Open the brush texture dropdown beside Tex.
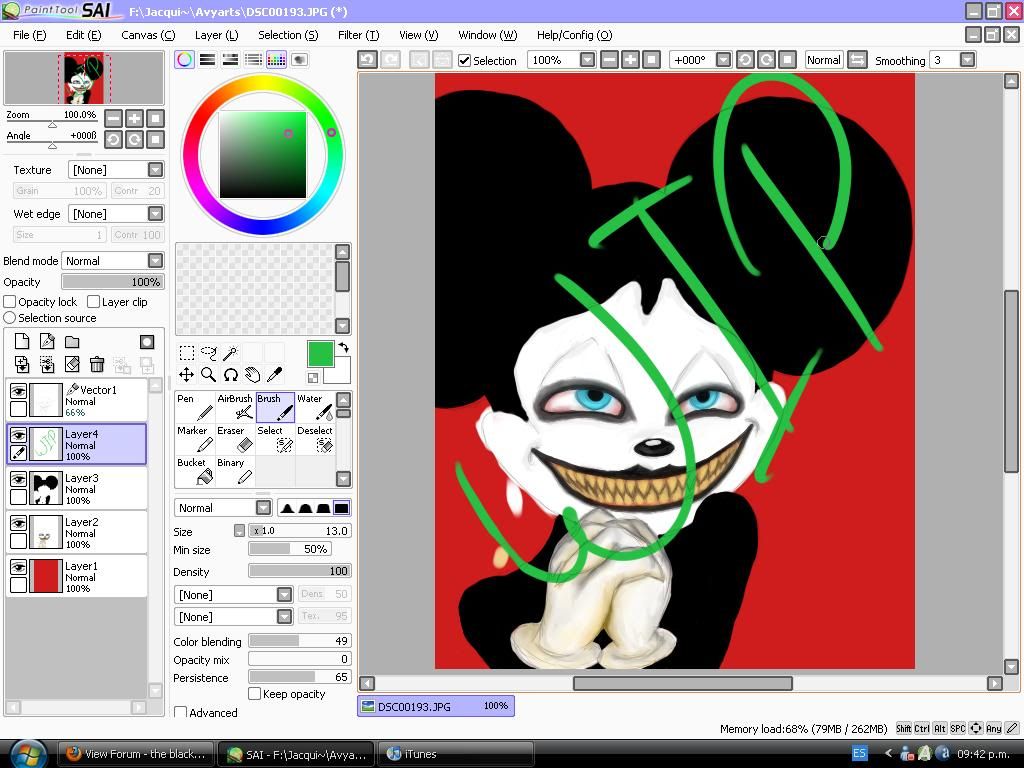 pos(284,616)
